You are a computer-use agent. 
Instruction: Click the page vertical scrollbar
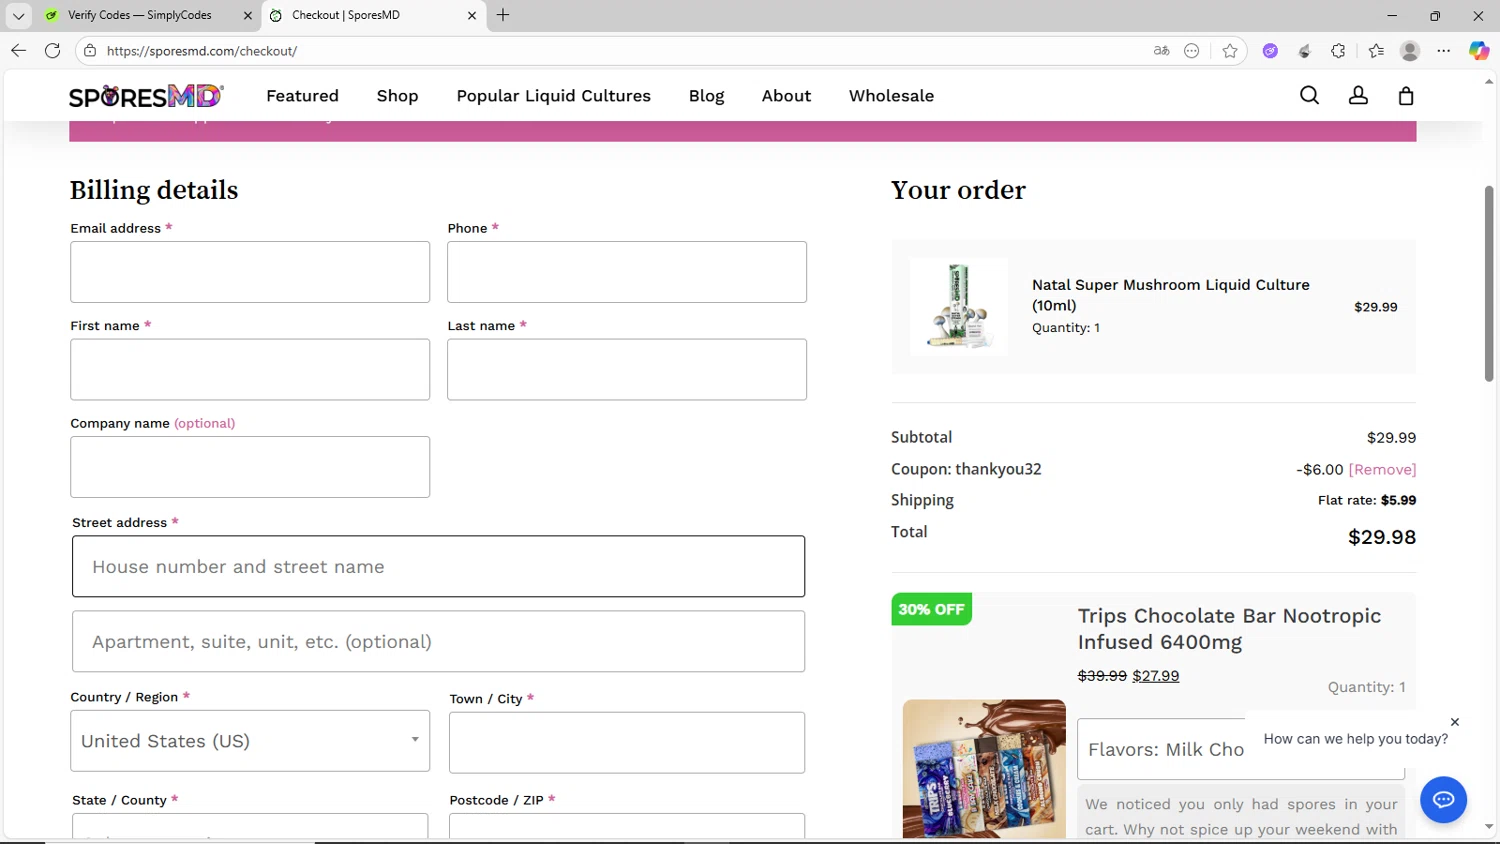click(x=1489, y=284)
